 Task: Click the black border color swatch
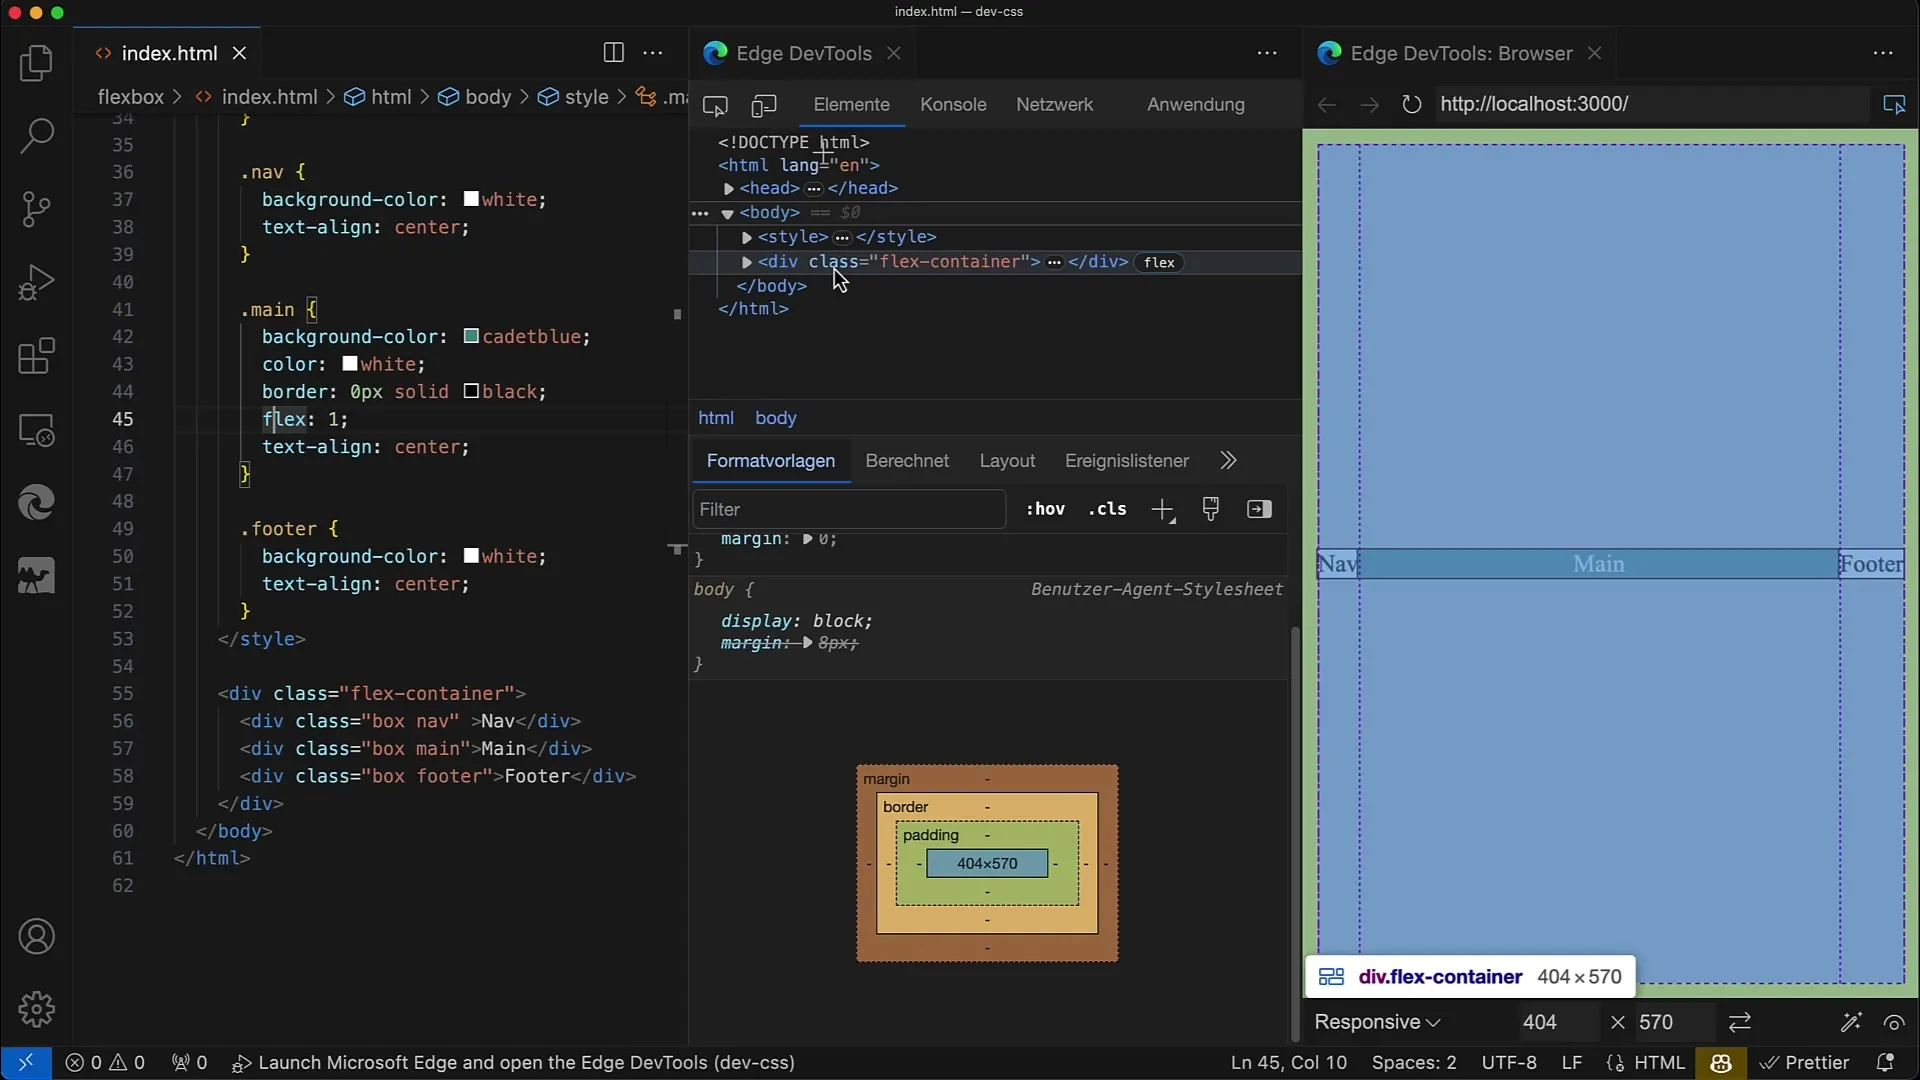click(x=471, y=392)
